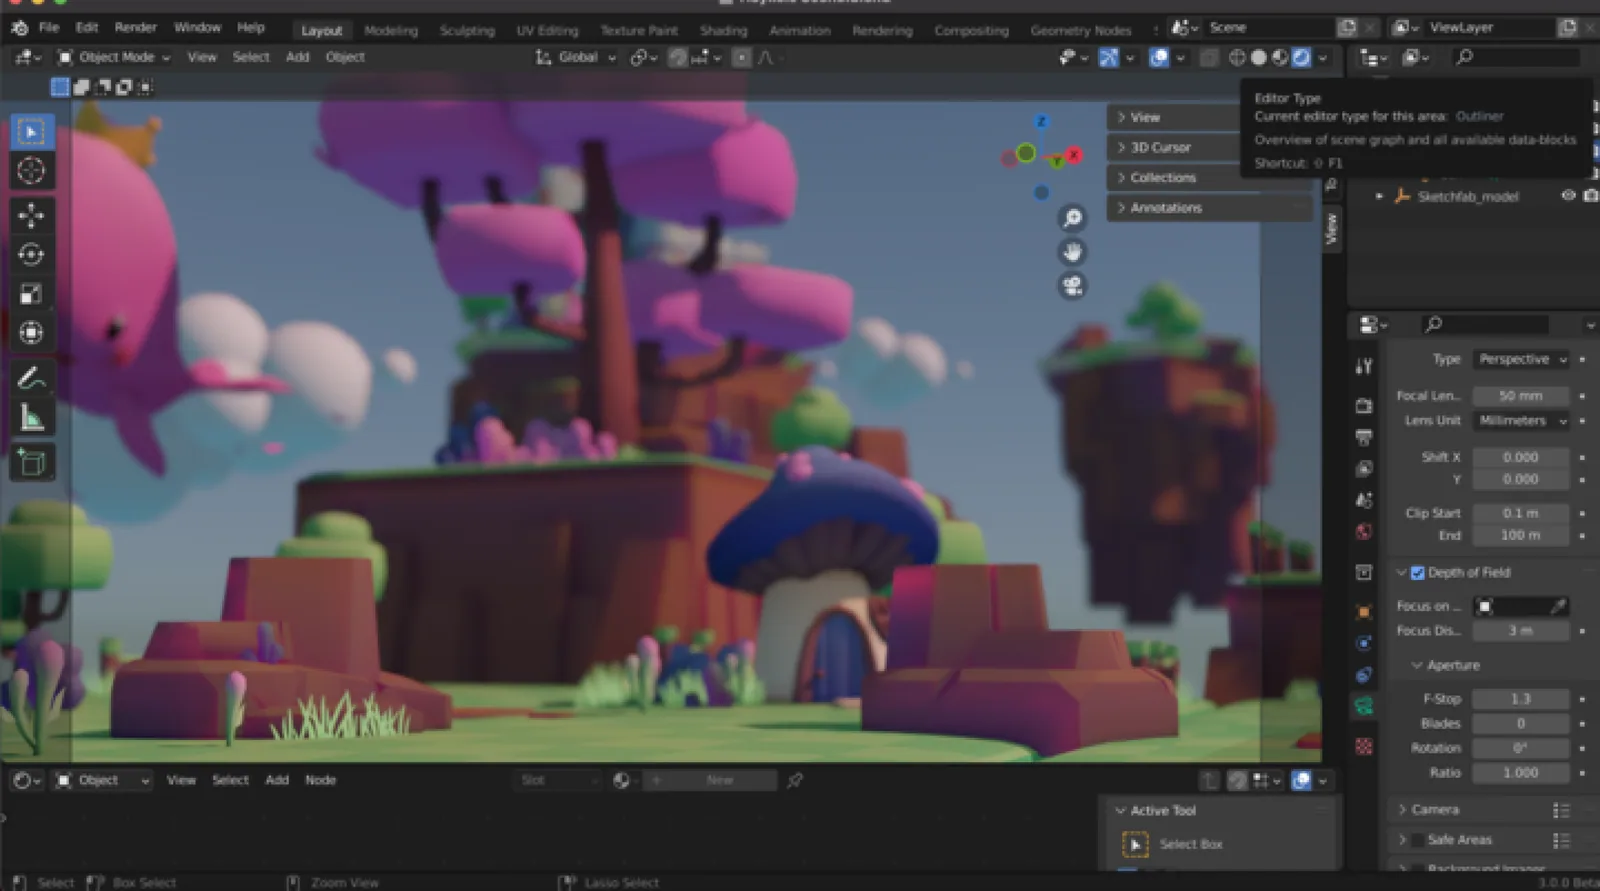Select the Annotate pencil tool

click(x=31, y=378)
